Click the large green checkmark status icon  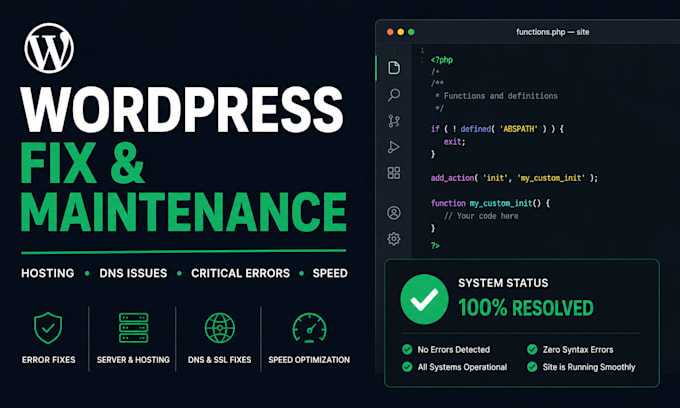pyautogui.click(x=424, y=299)
